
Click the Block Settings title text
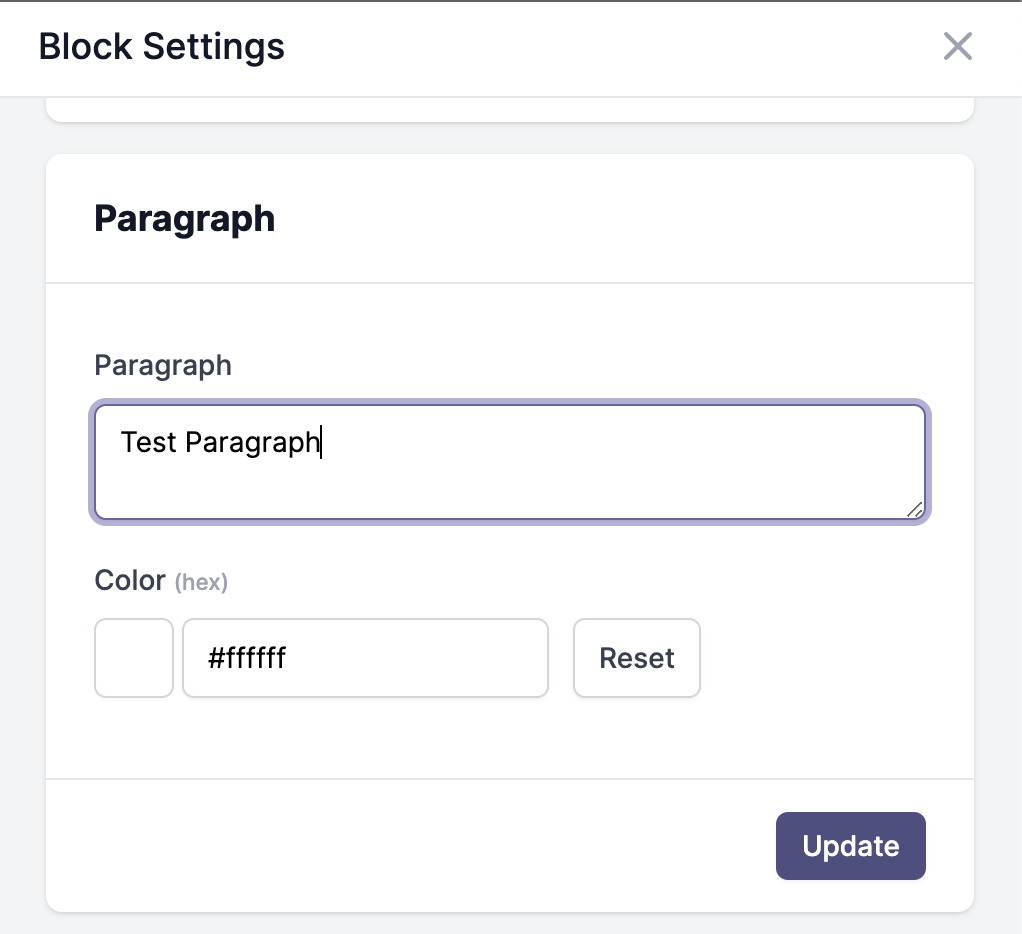162,46
